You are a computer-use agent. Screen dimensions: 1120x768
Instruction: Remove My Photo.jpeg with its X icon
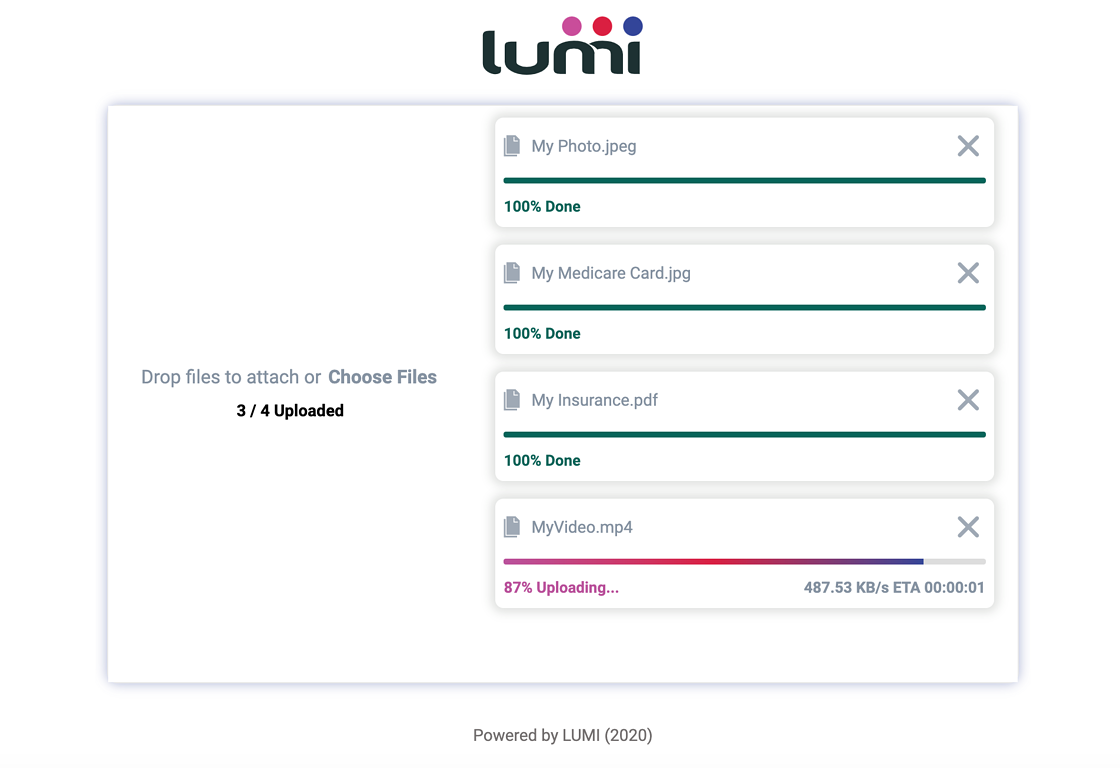point(968,146)
